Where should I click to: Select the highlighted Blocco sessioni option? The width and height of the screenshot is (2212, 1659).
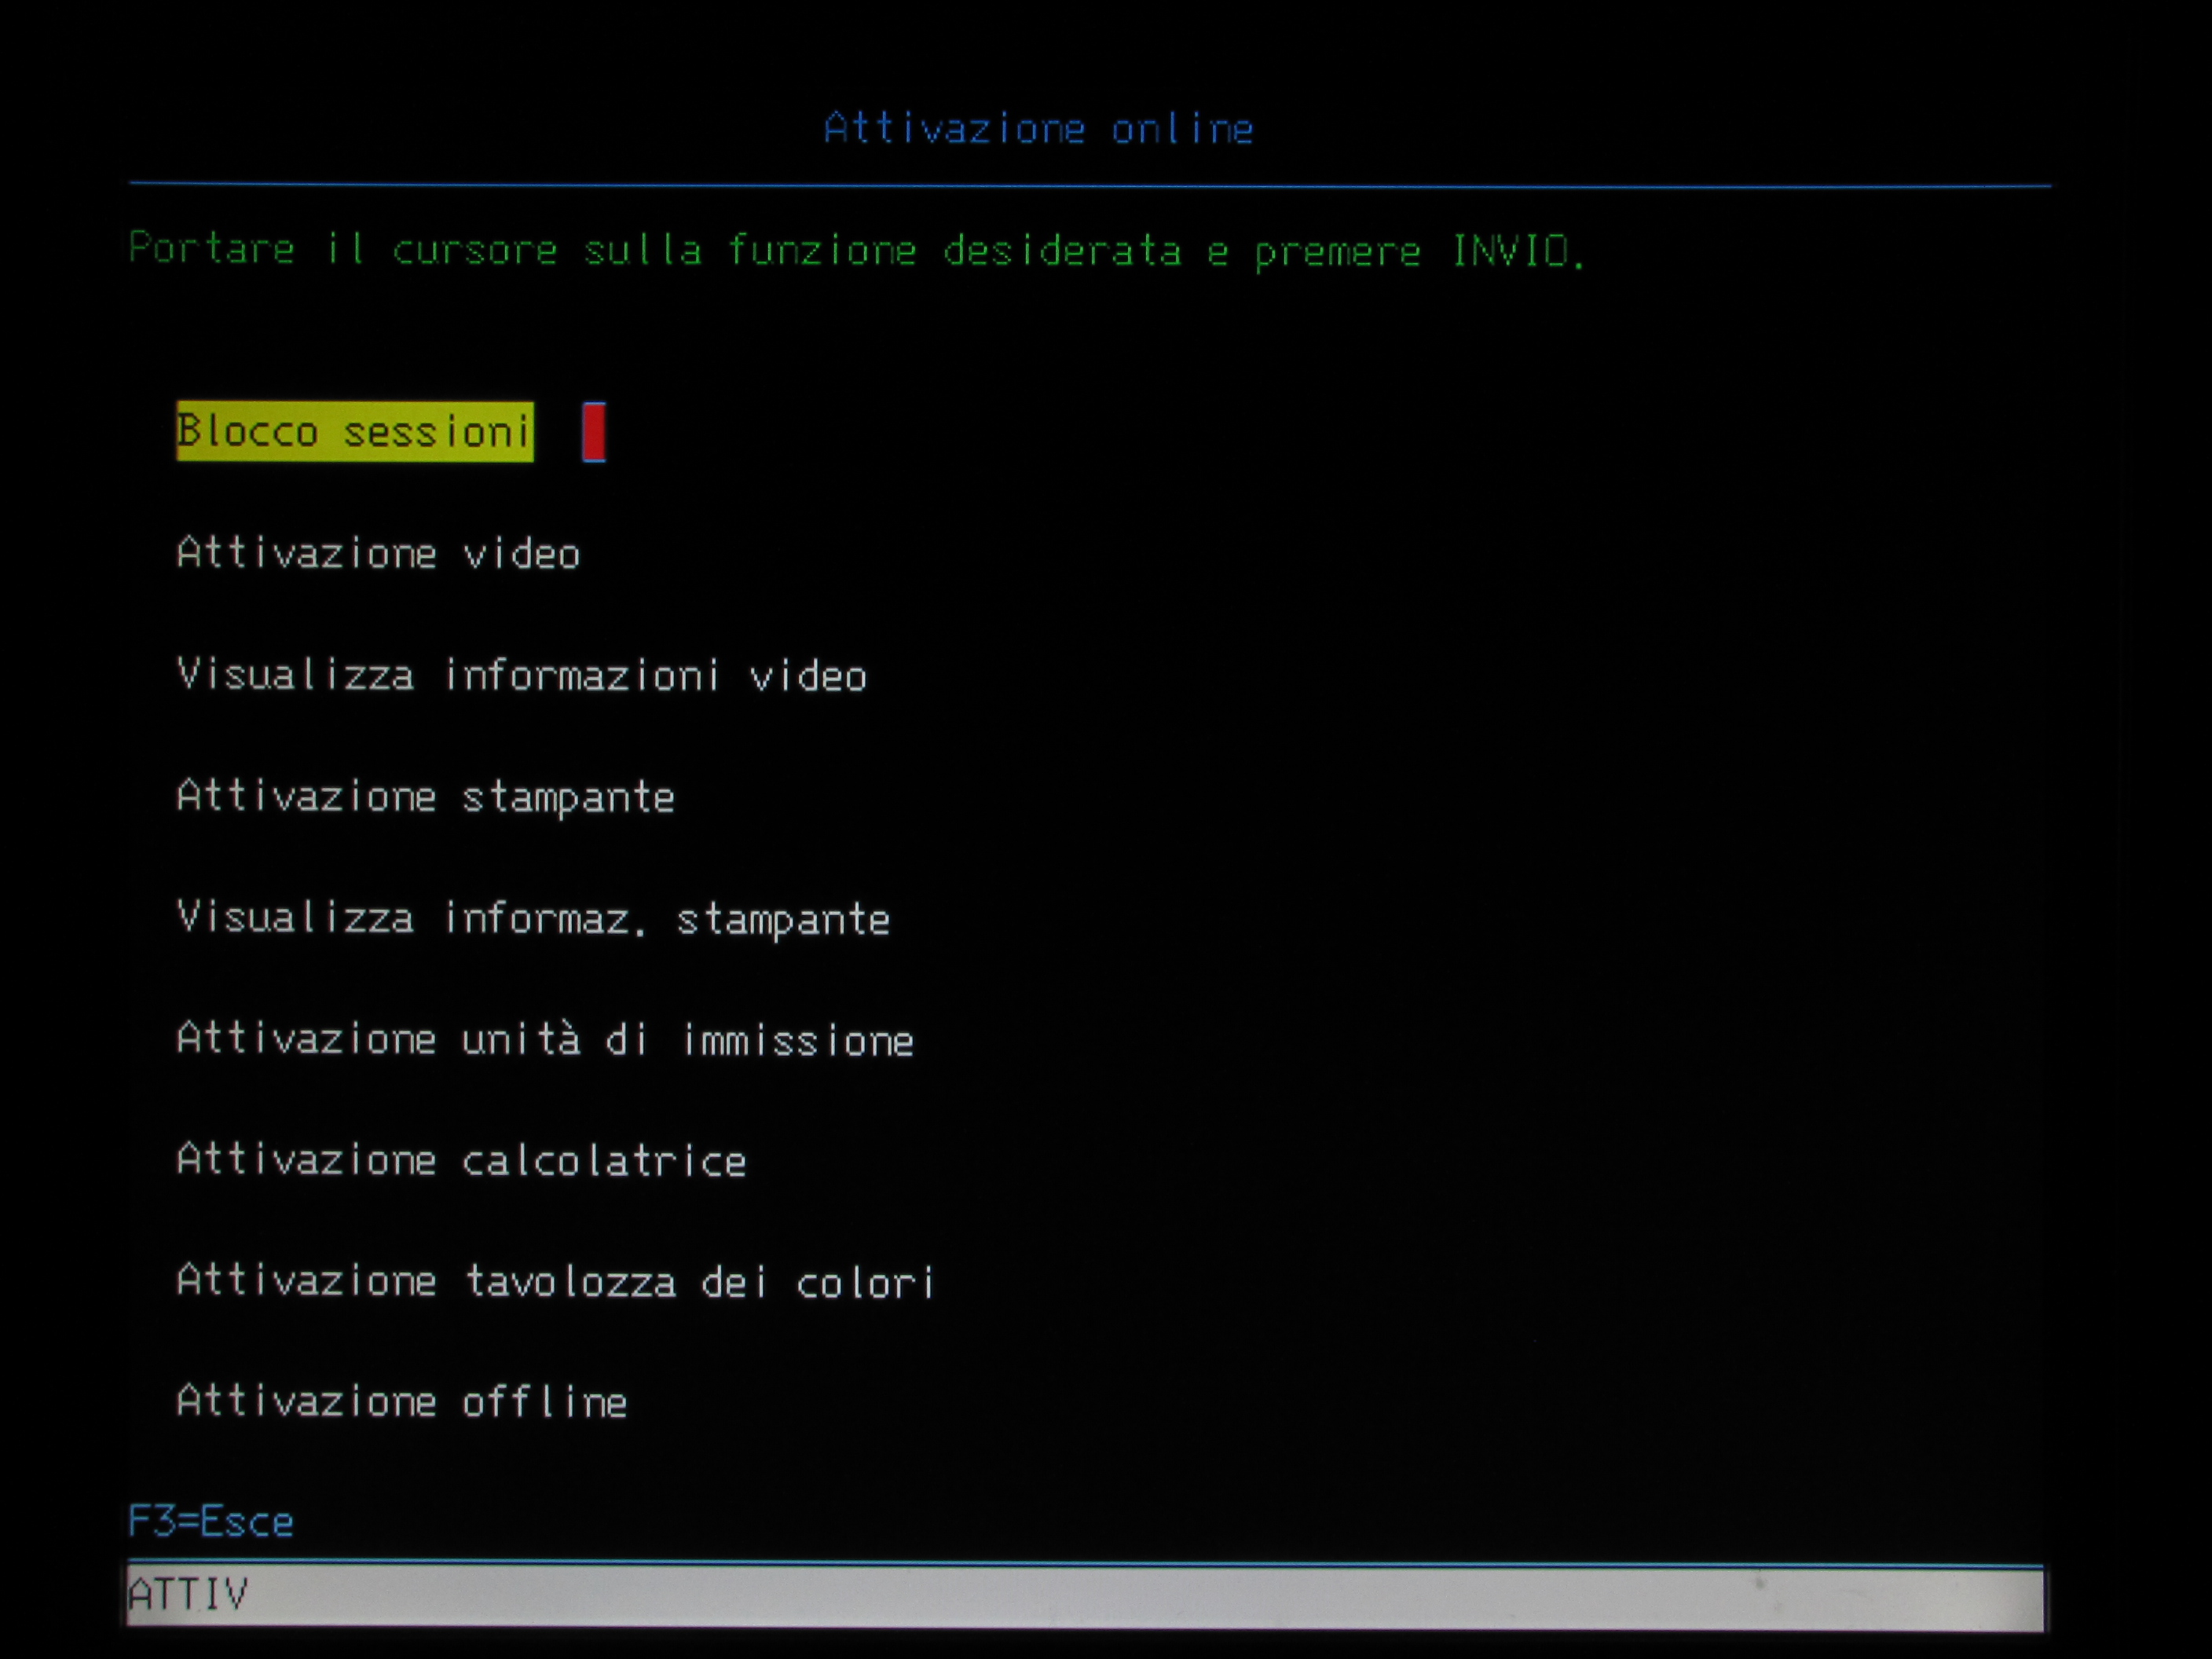click(354, 432)
